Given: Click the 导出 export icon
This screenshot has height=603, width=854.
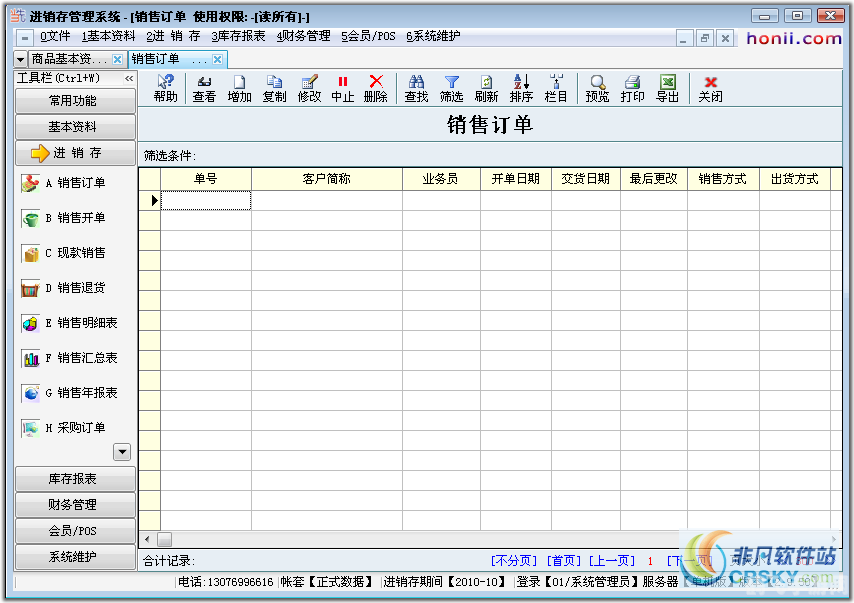Looking at the screenshot, I should pyautogui.click(x=667, y=86).
